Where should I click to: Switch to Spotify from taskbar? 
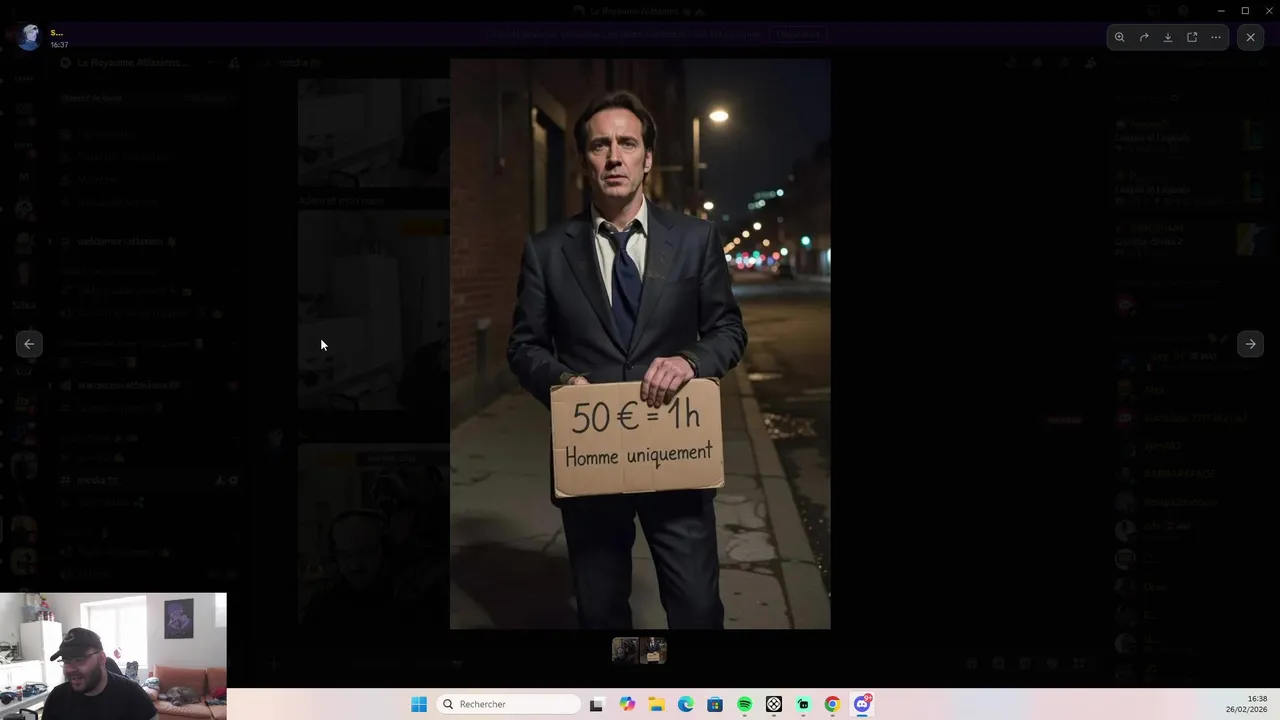point(745,704)
